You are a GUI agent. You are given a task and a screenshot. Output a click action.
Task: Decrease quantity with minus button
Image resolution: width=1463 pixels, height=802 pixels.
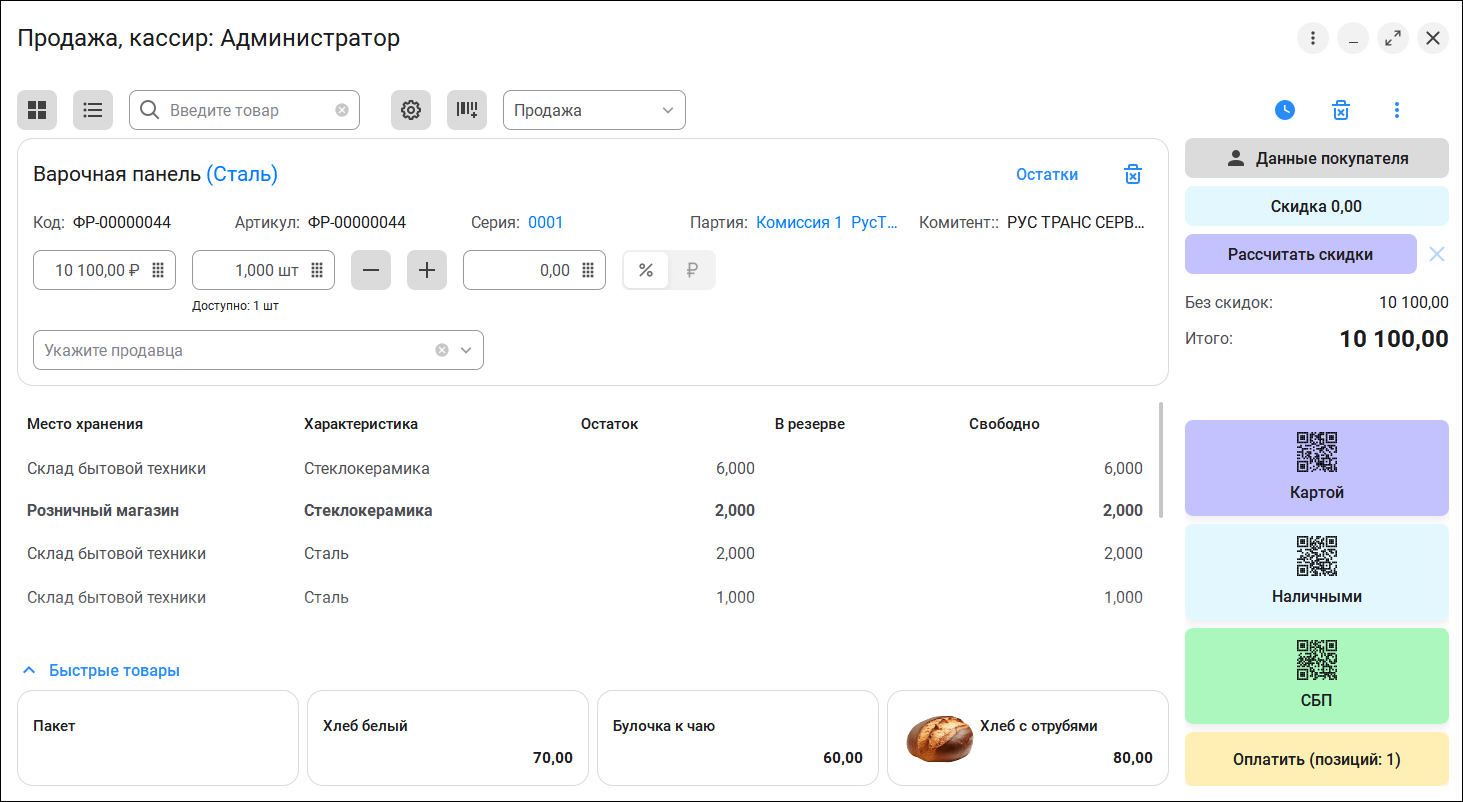[x=371, y=270]
